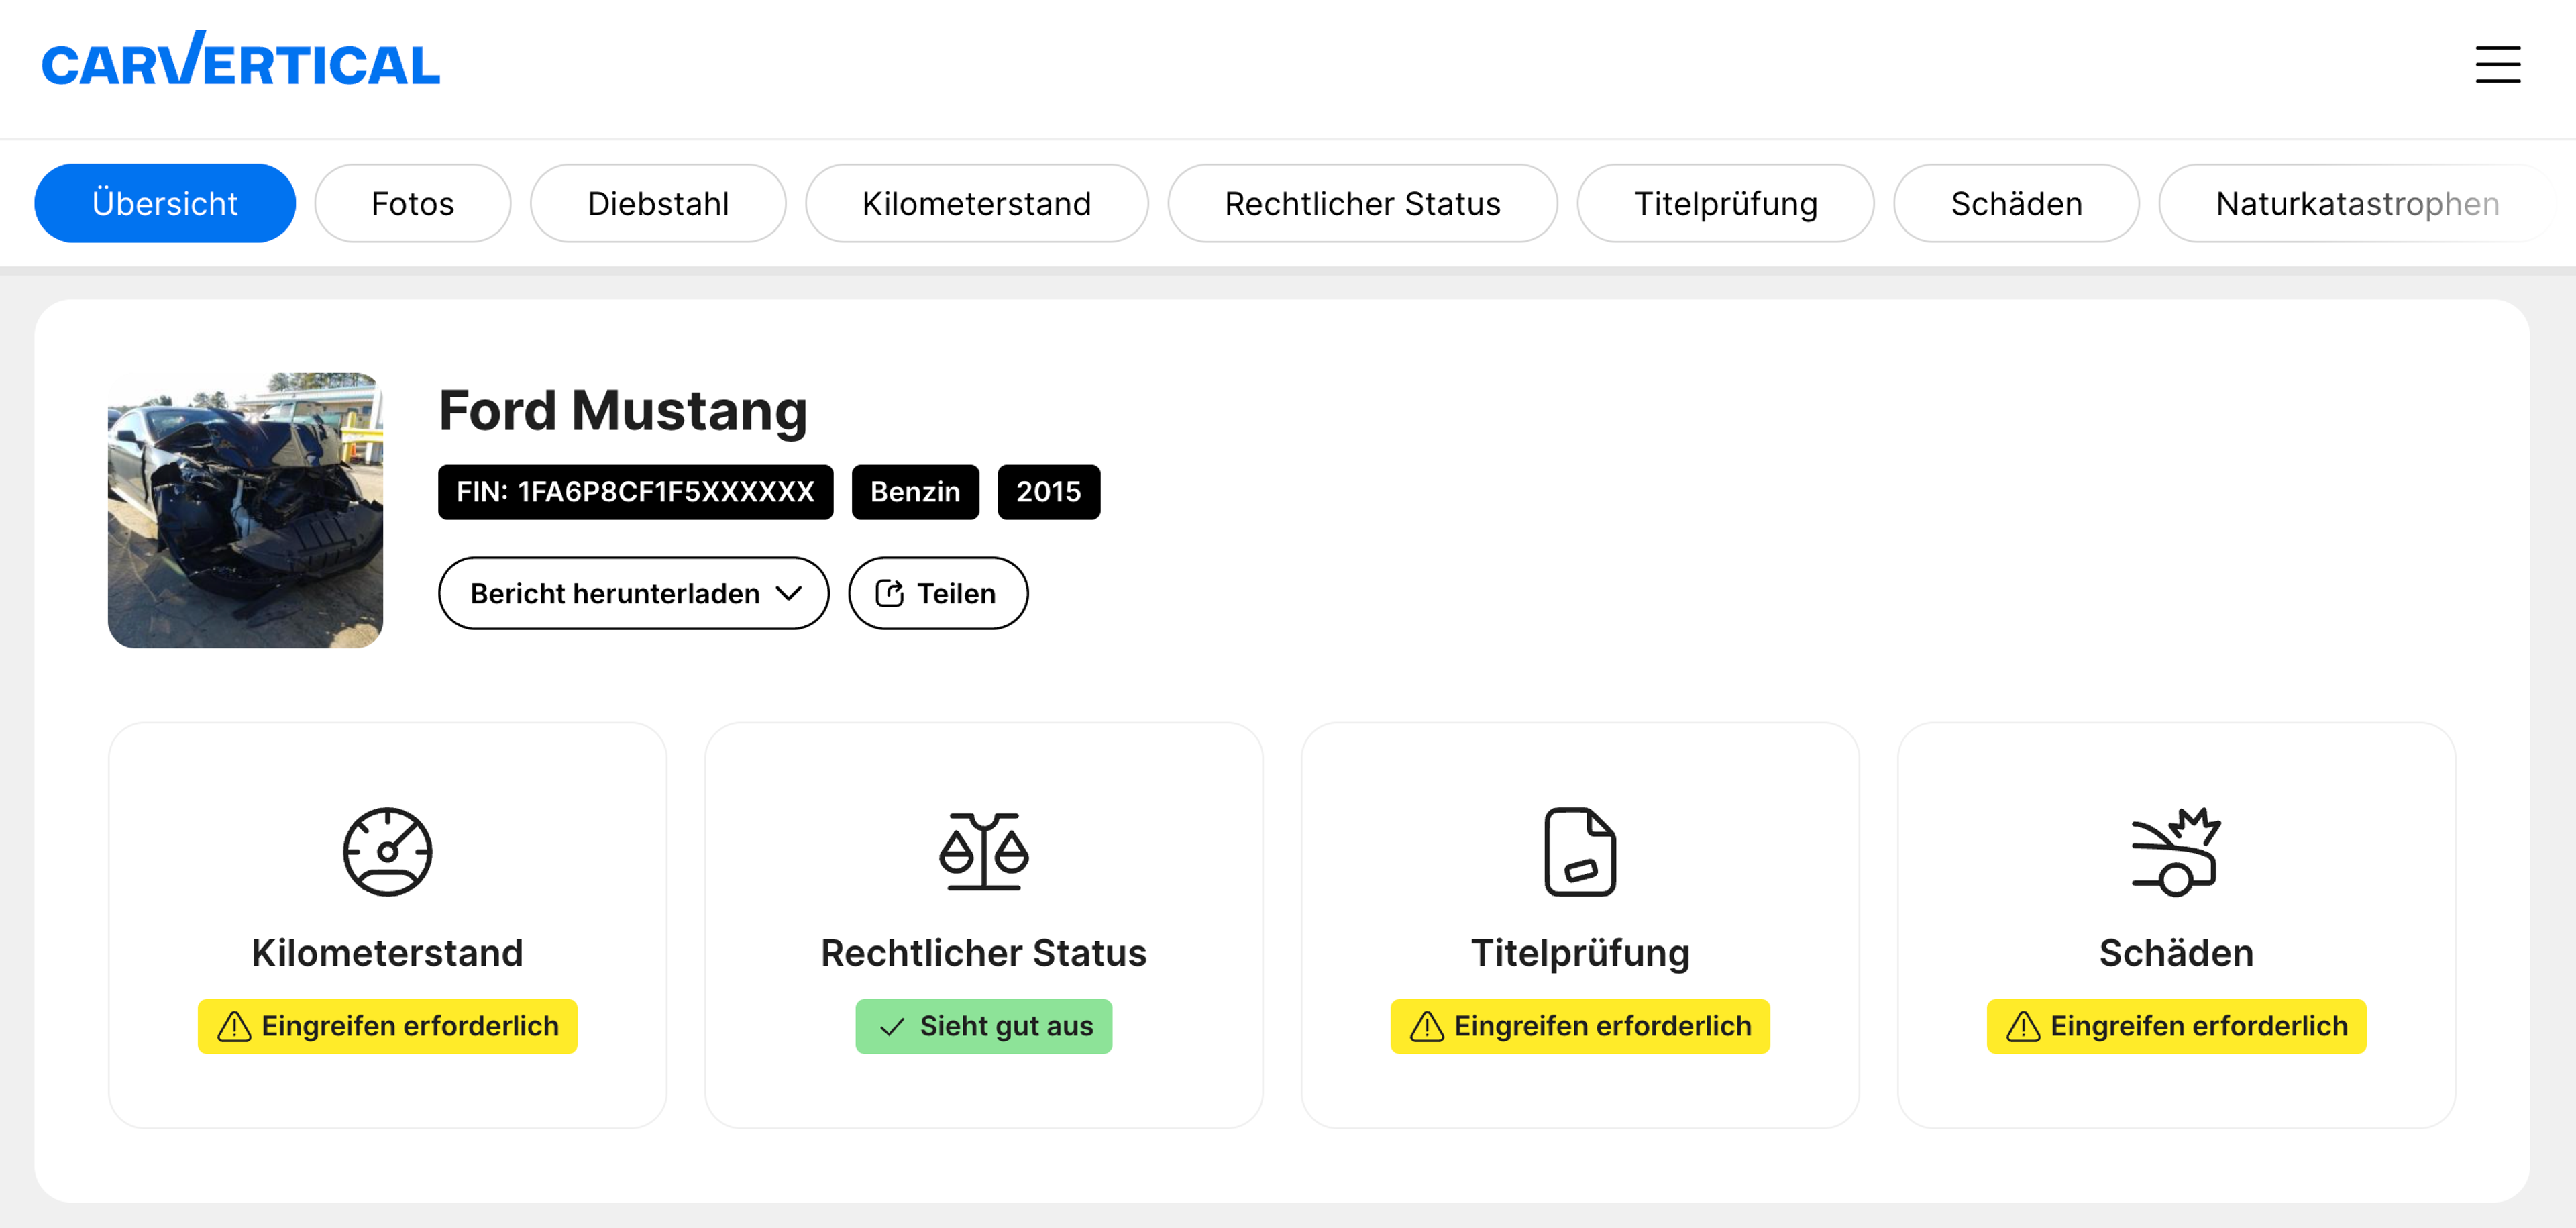The width and height of the screenshot is (2576, 1228).
Task: Select the Naturkatastrophen tab
Action: (x=2358, y=203)
